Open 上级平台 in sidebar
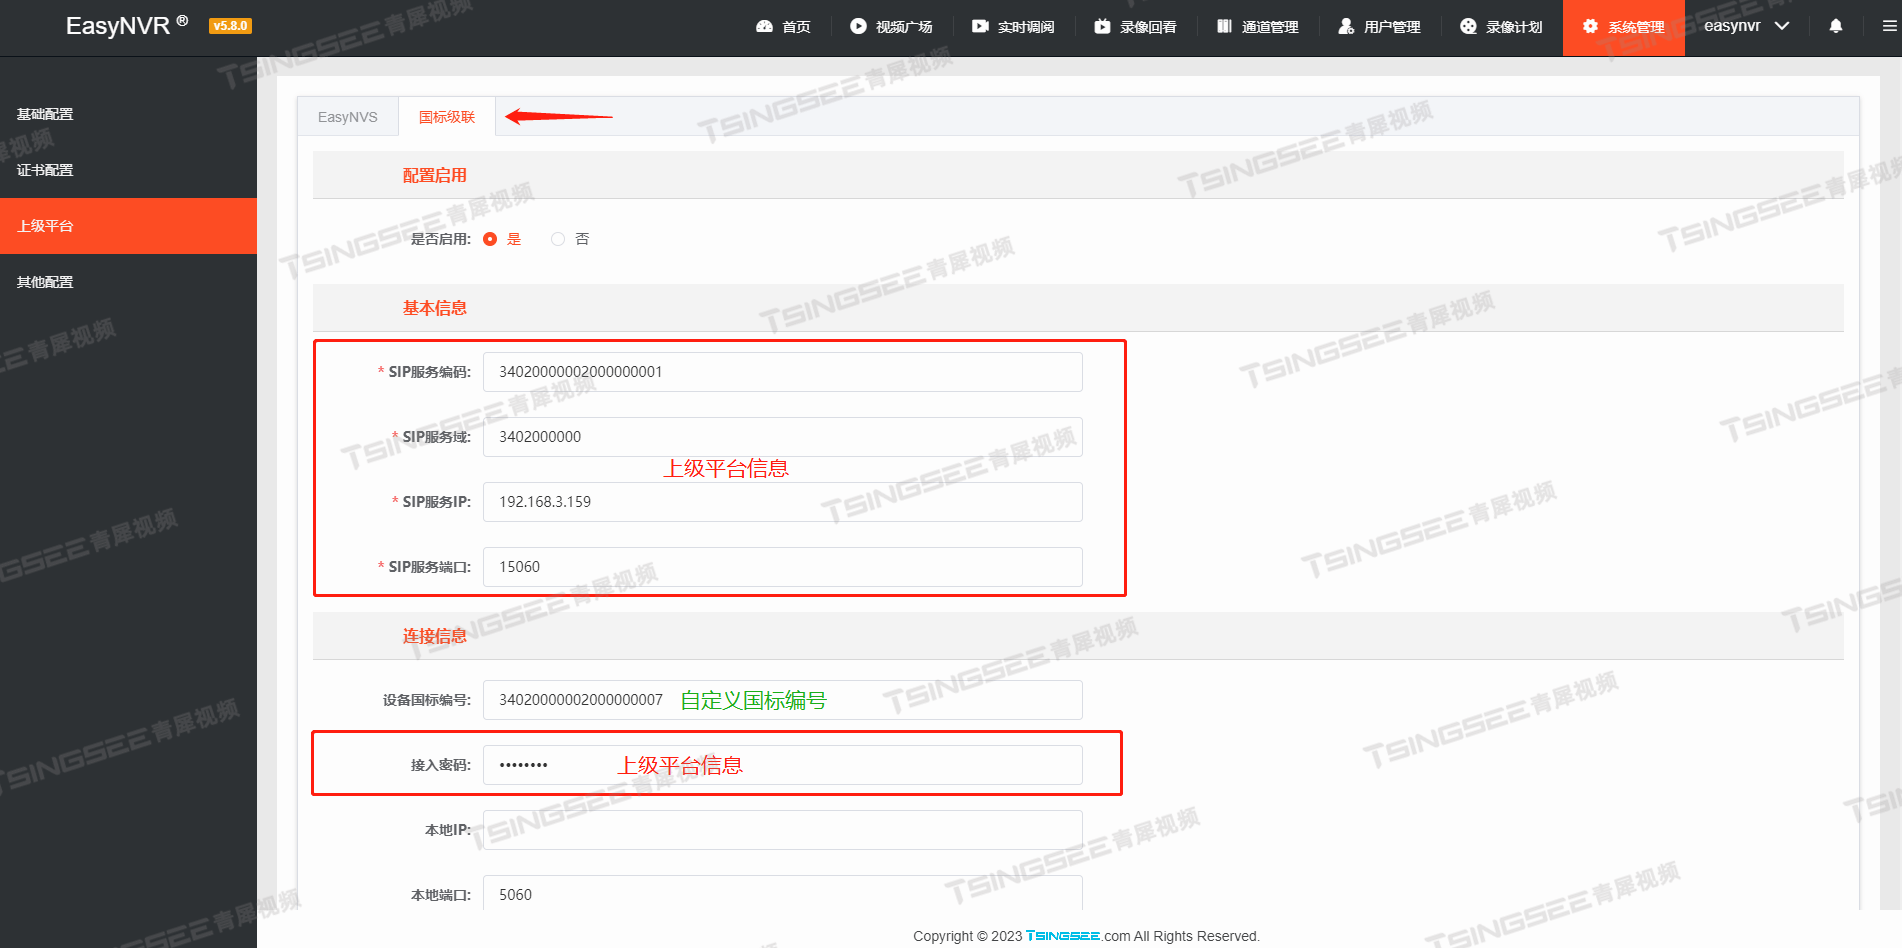The image size is (1902, 948). tap(128, 226)
